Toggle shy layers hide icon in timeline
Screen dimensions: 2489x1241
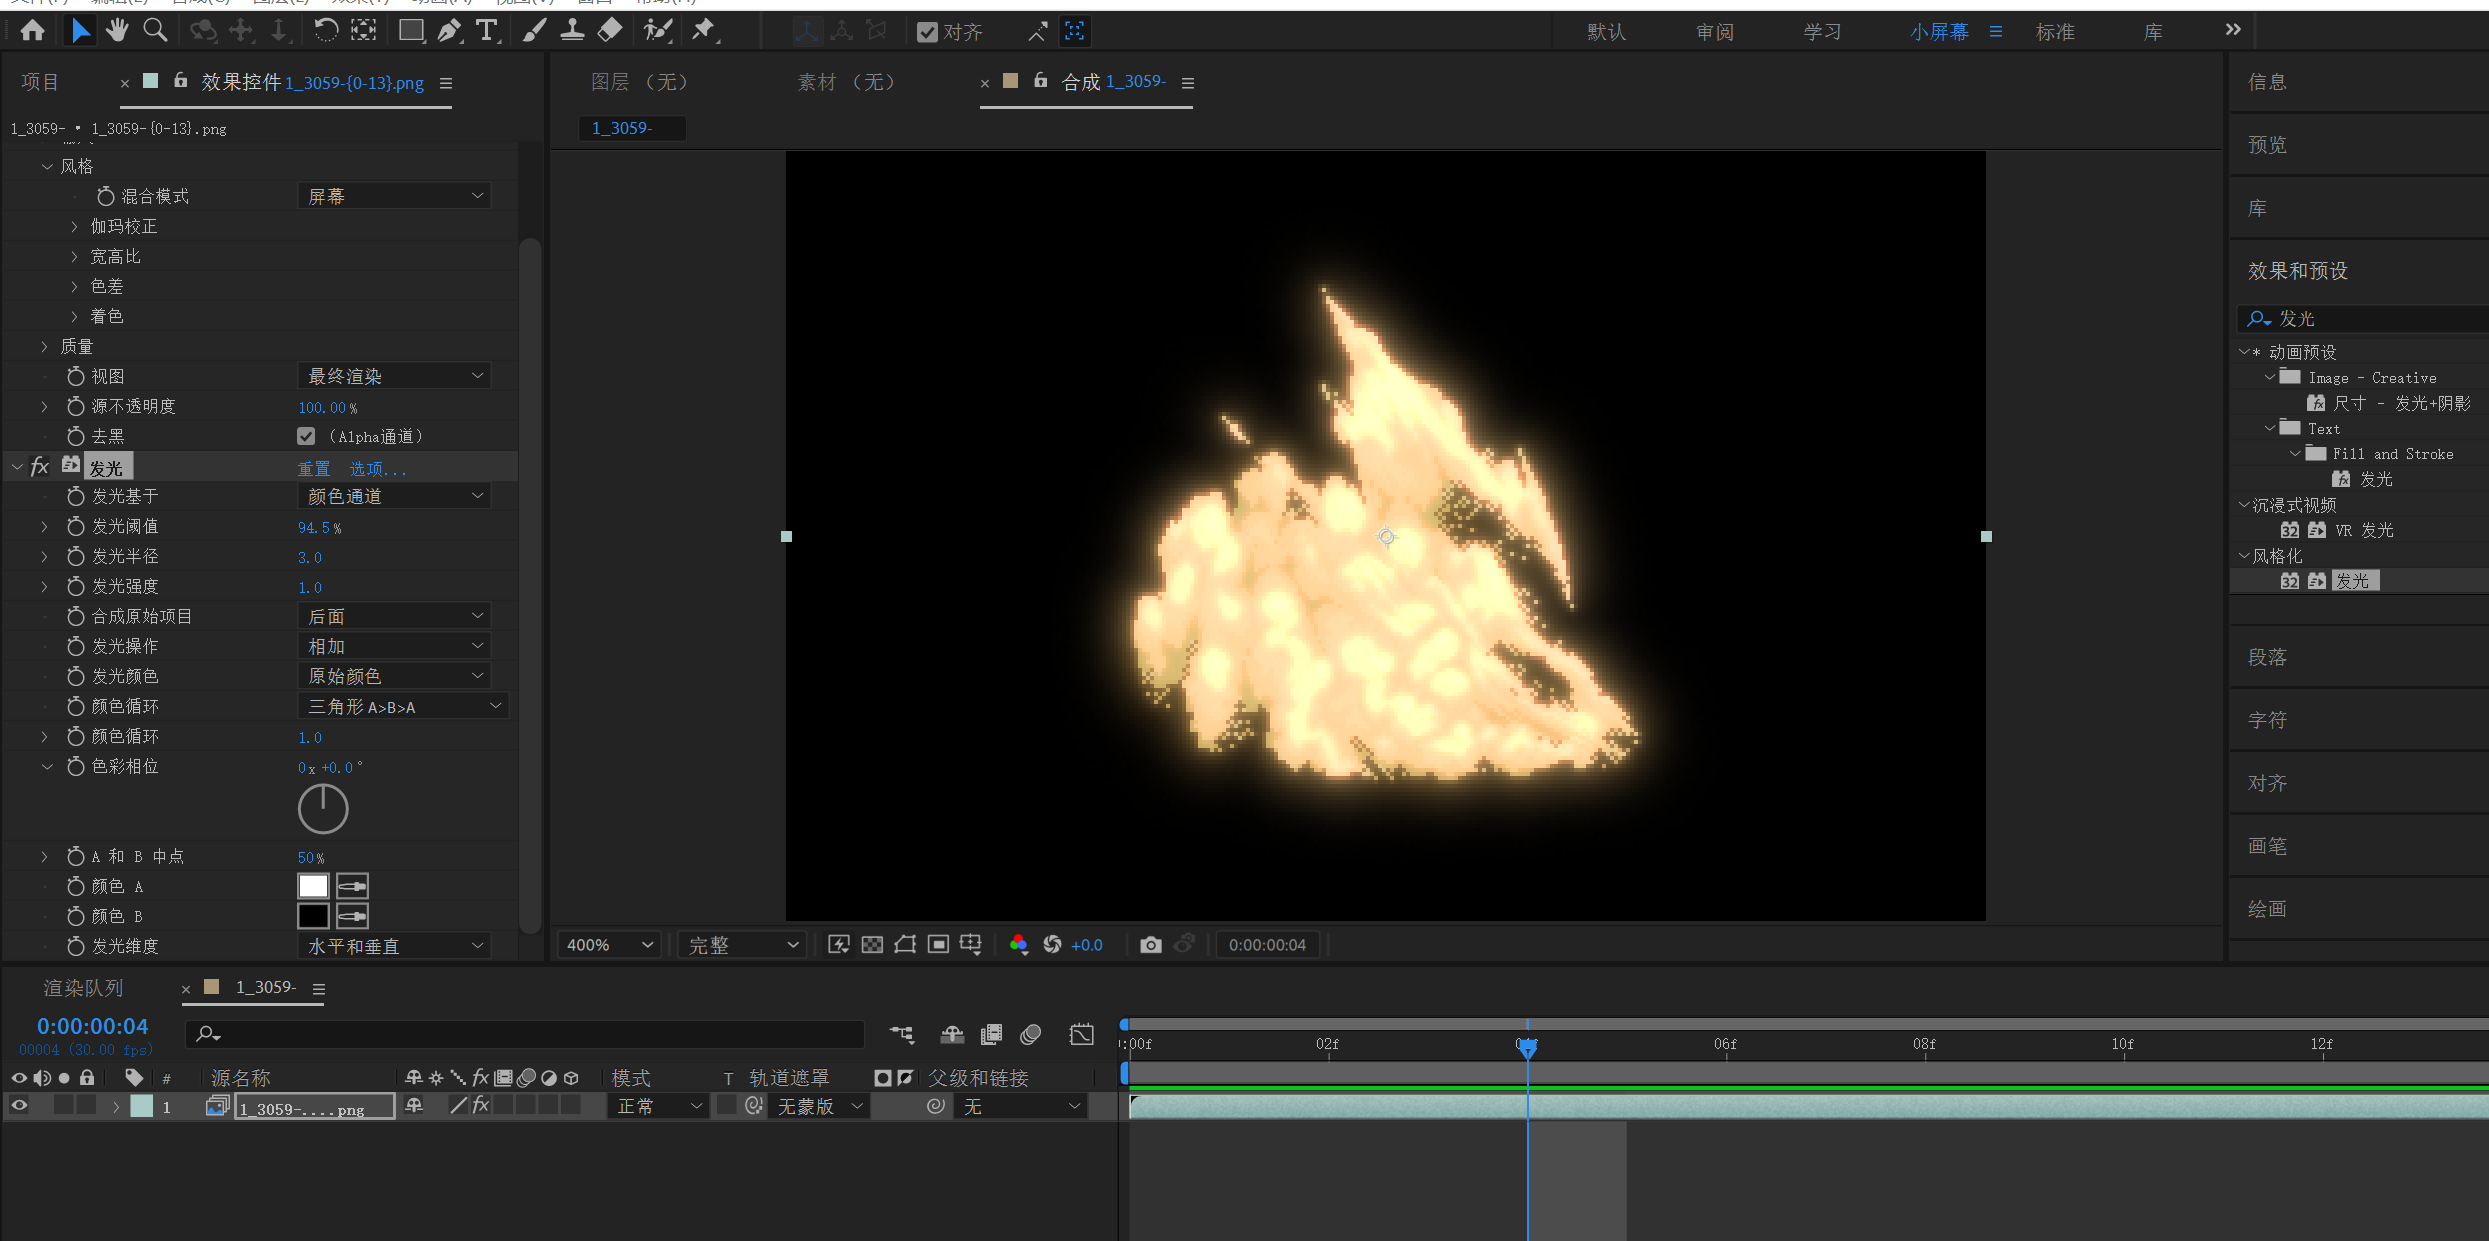click(x=952, y=1035)
